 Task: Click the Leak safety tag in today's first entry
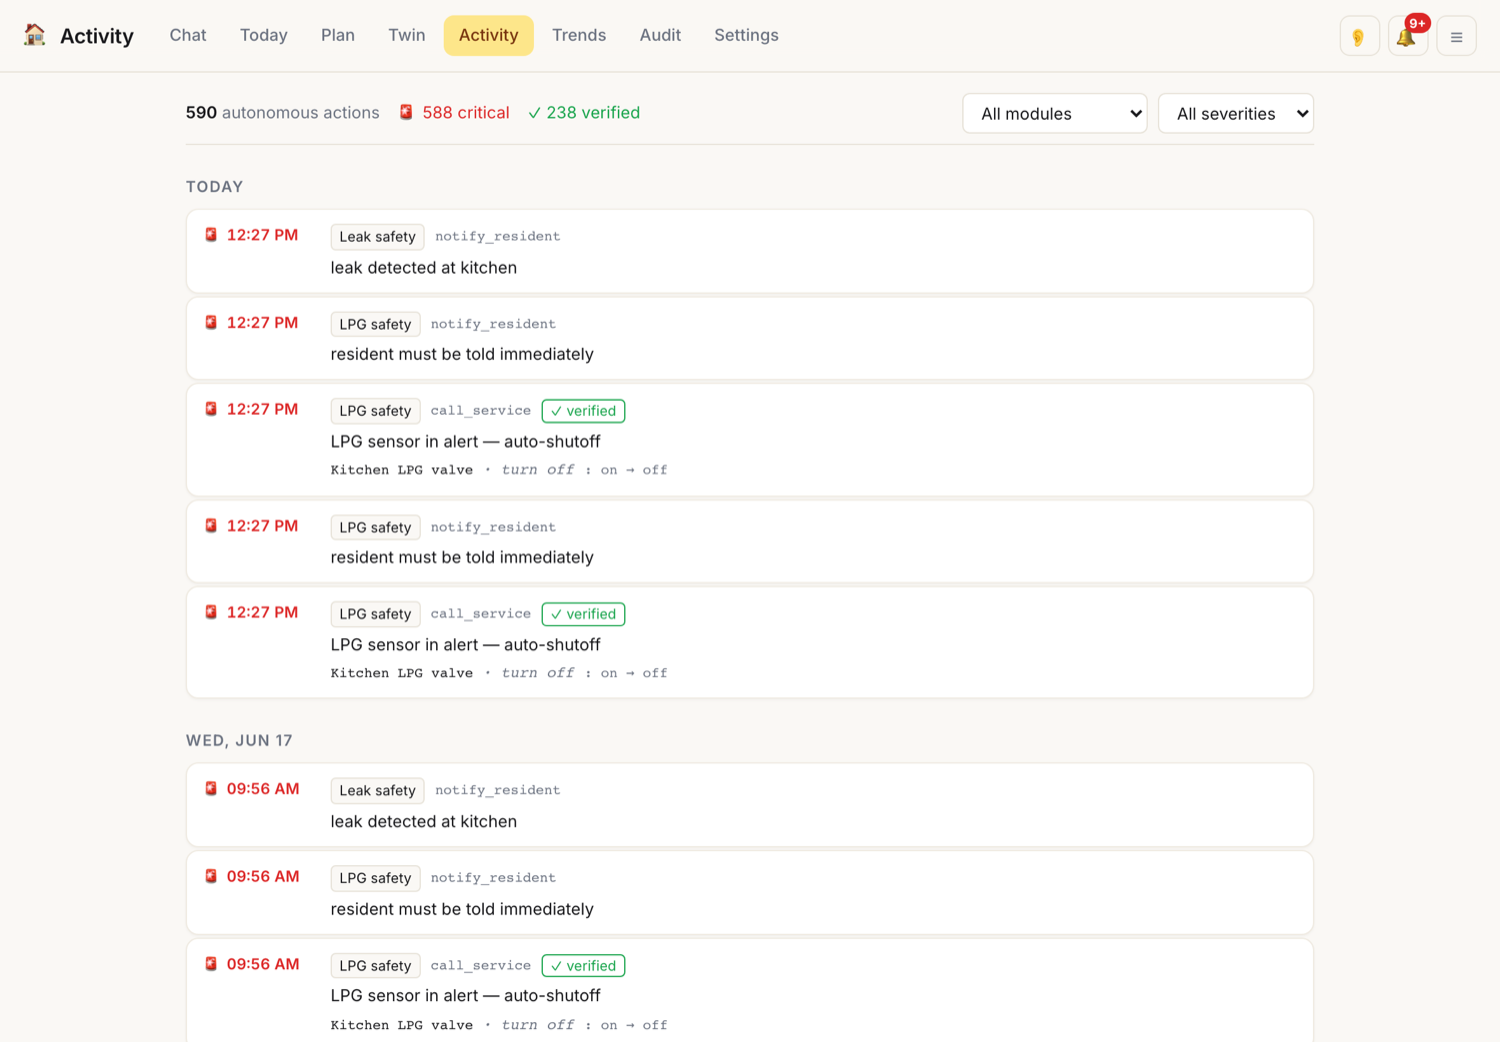[377, 237]
